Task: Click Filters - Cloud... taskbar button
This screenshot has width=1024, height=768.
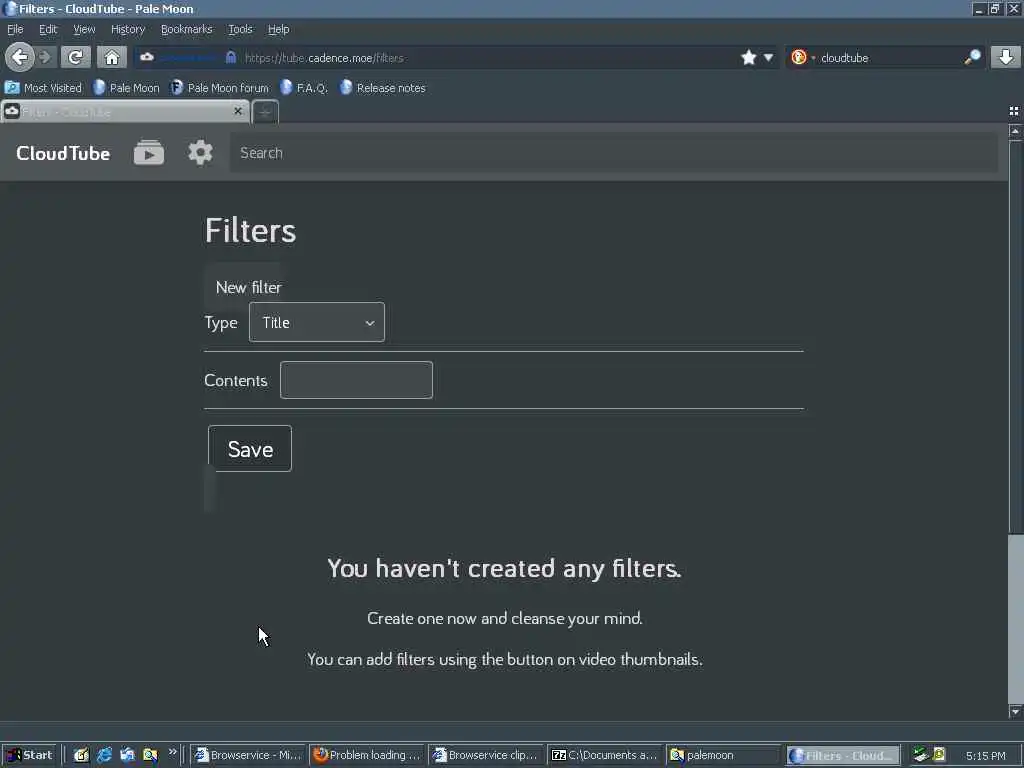Action: tap(843, 755)
